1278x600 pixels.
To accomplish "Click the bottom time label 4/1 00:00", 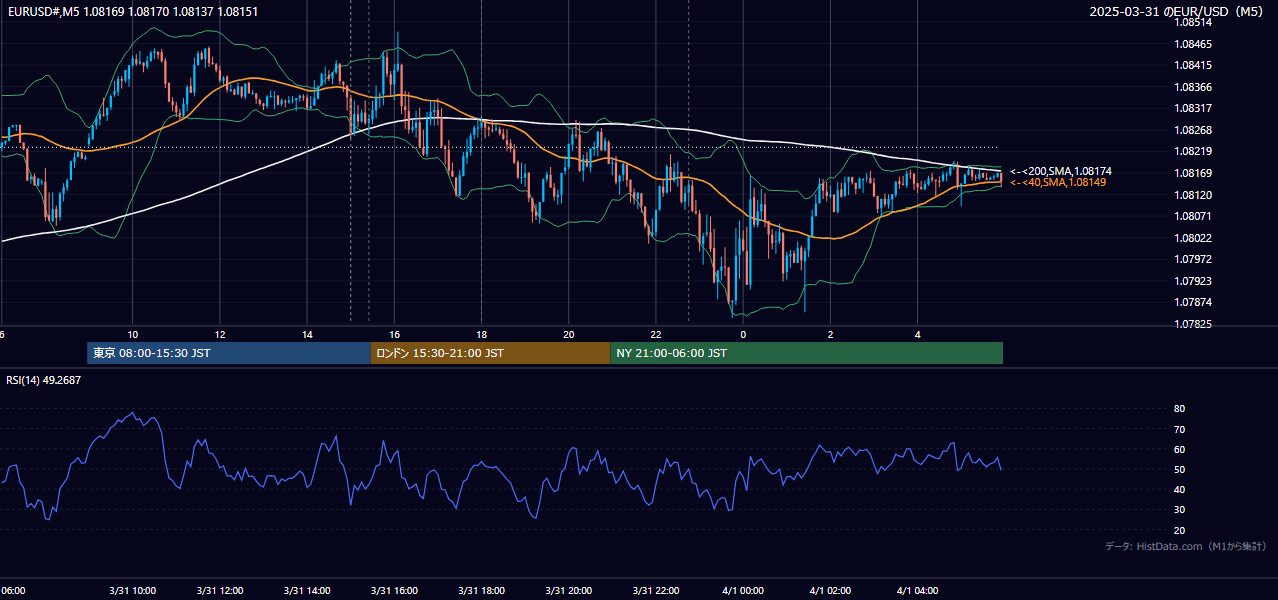I will tap(743, 591).
